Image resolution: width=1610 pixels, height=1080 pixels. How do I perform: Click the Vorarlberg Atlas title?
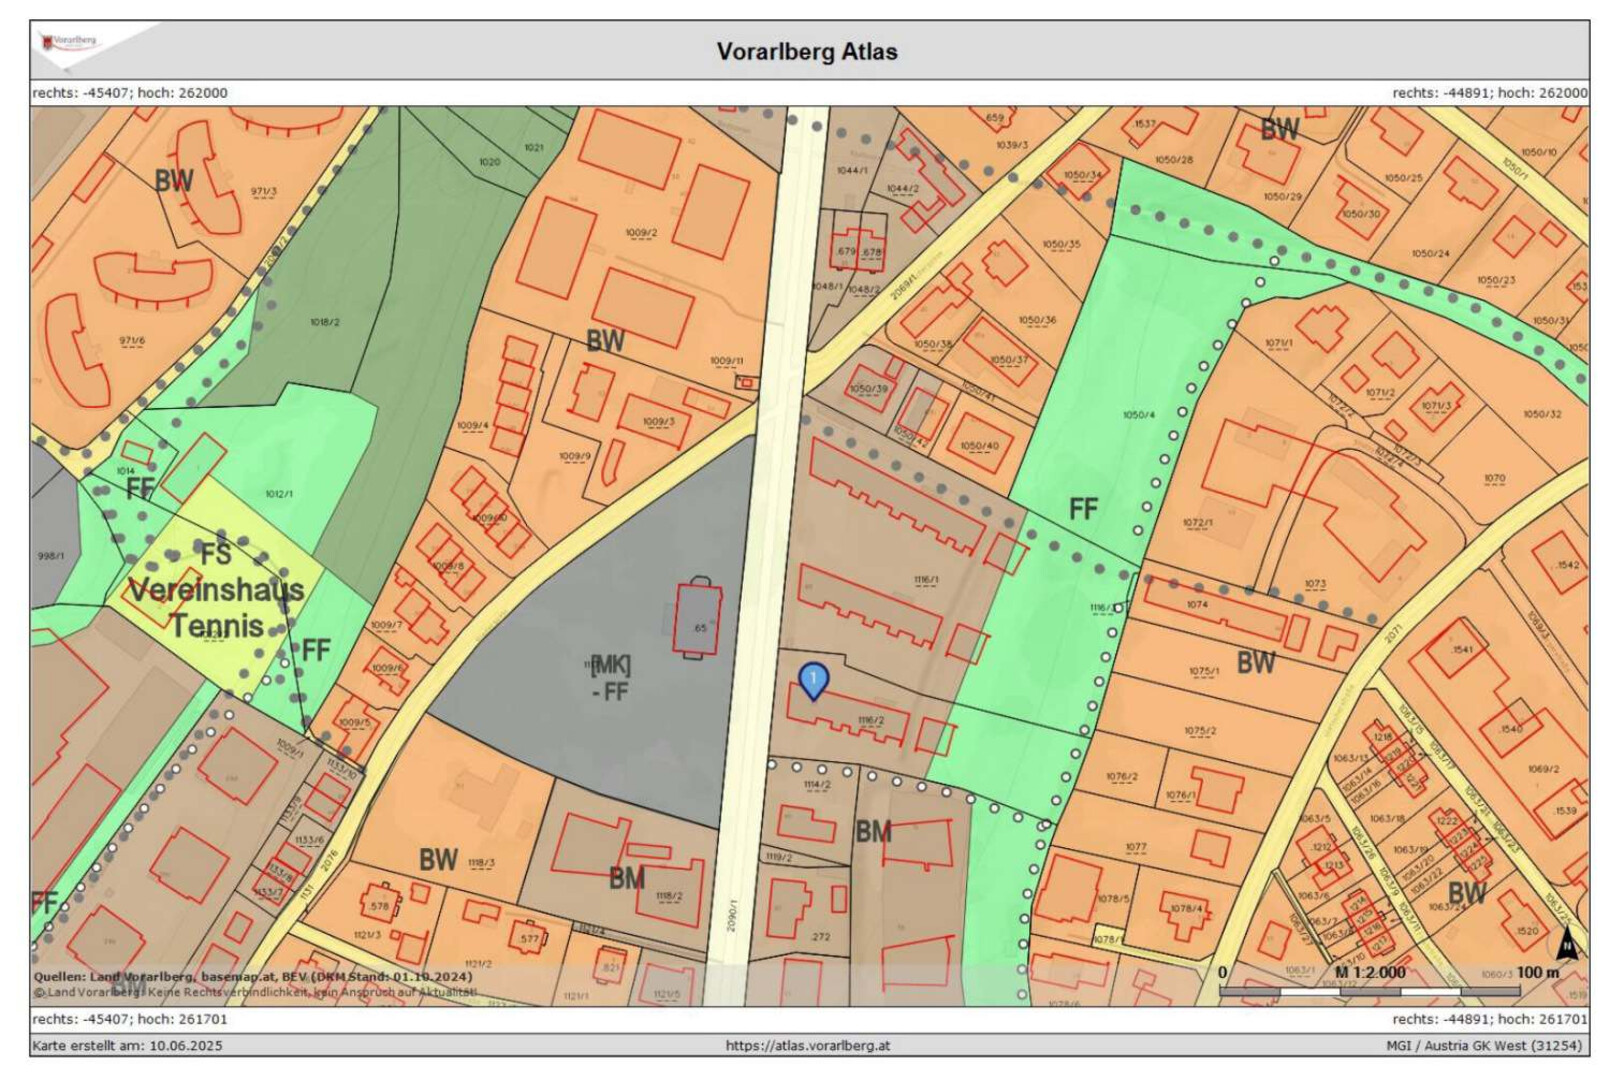click(806, 52)
